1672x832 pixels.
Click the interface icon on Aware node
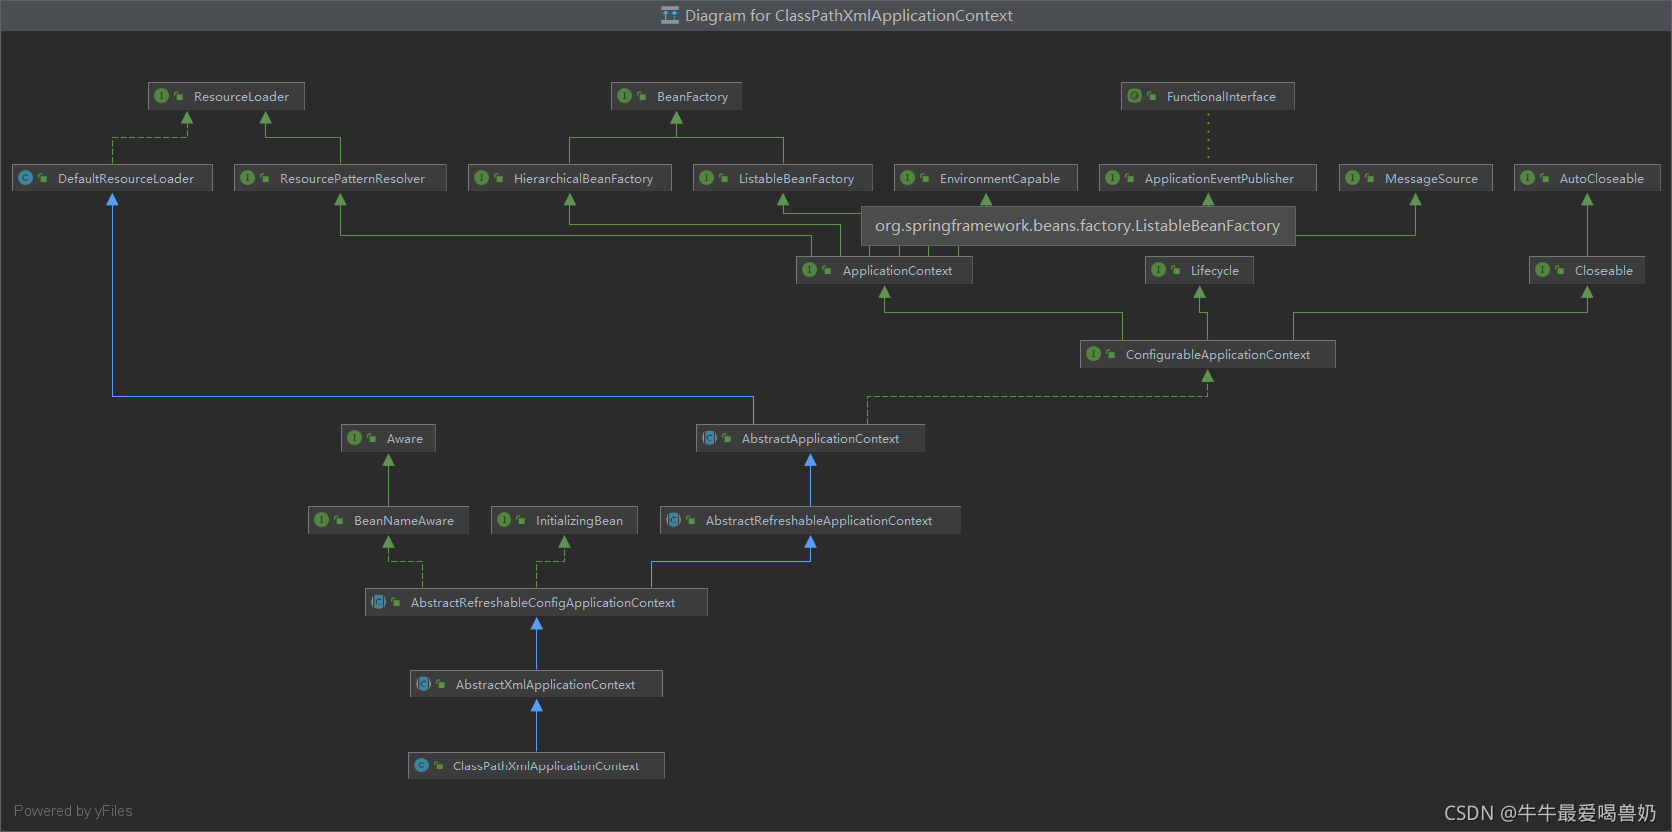(x=355, y=438)
